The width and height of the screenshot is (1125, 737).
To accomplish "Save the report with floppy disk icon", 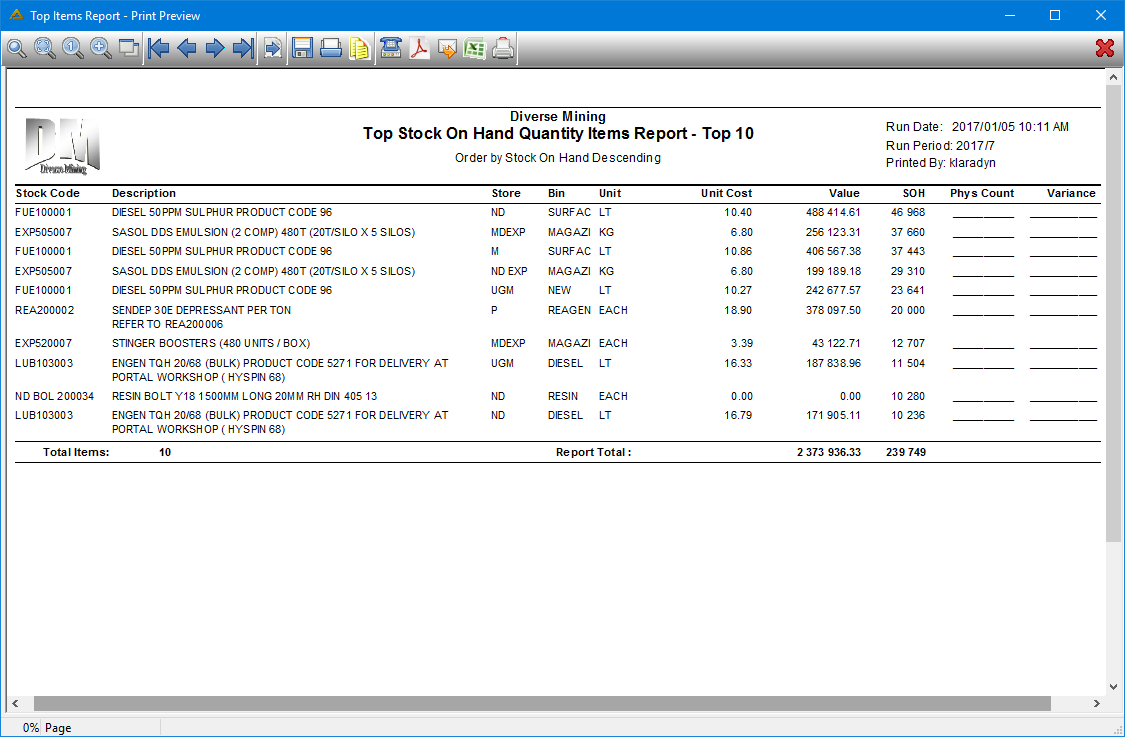I will coord(303,49).
